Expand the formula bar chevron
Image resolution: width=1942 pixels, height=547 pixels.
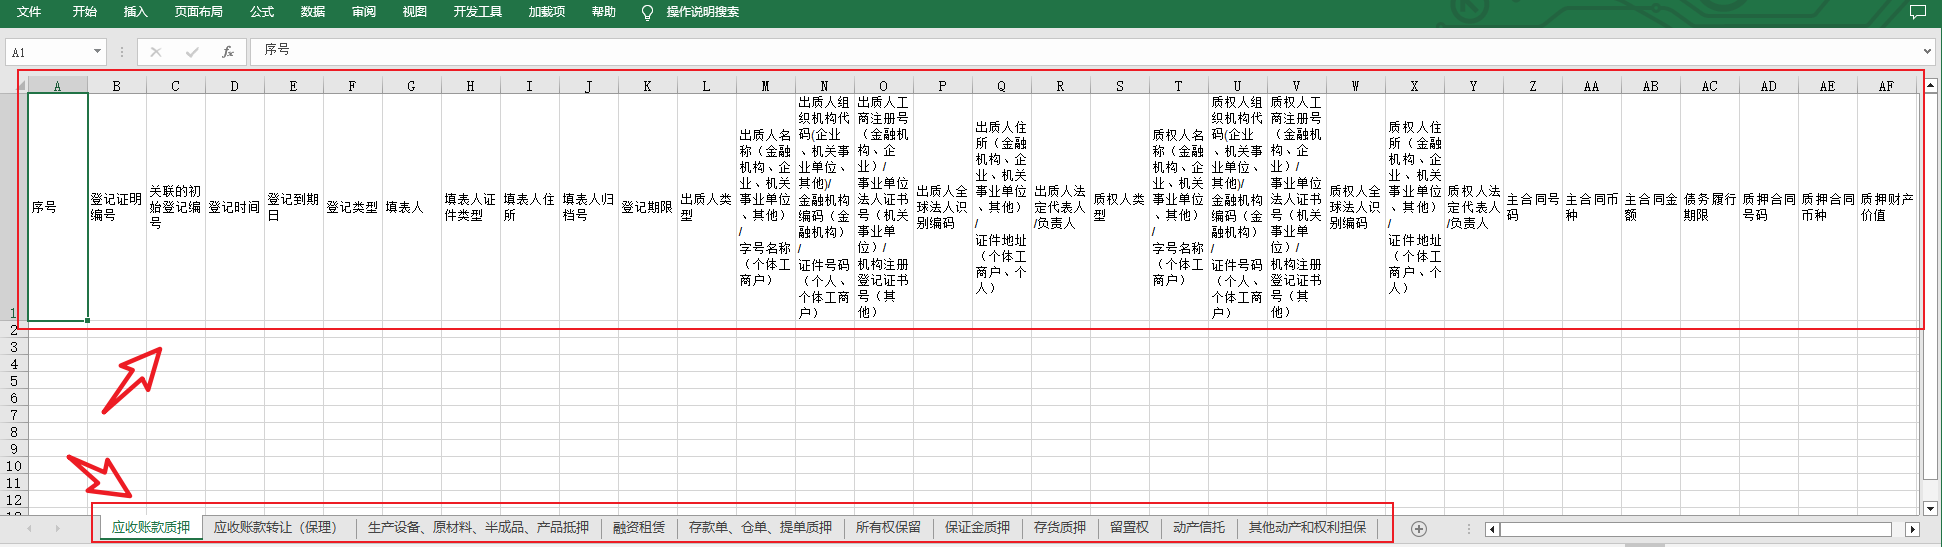coord(1927,52)
